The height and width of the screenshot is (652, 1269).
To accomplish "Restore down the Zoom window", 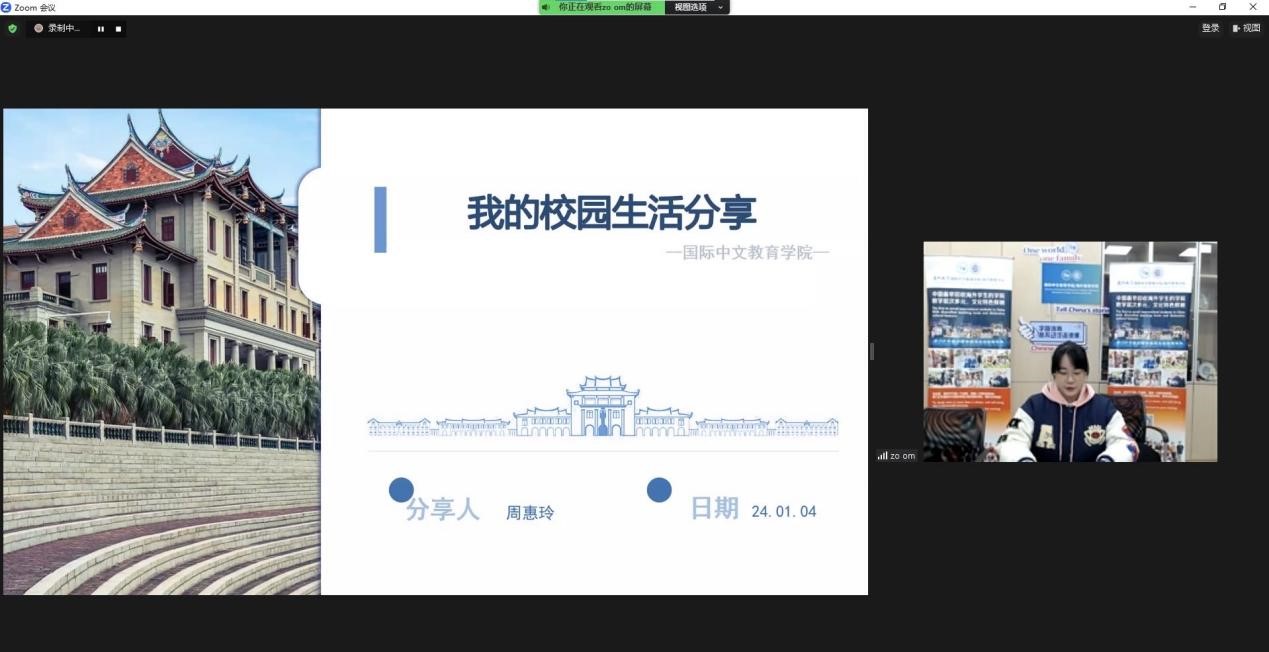I will click(x=1222, y=7).
